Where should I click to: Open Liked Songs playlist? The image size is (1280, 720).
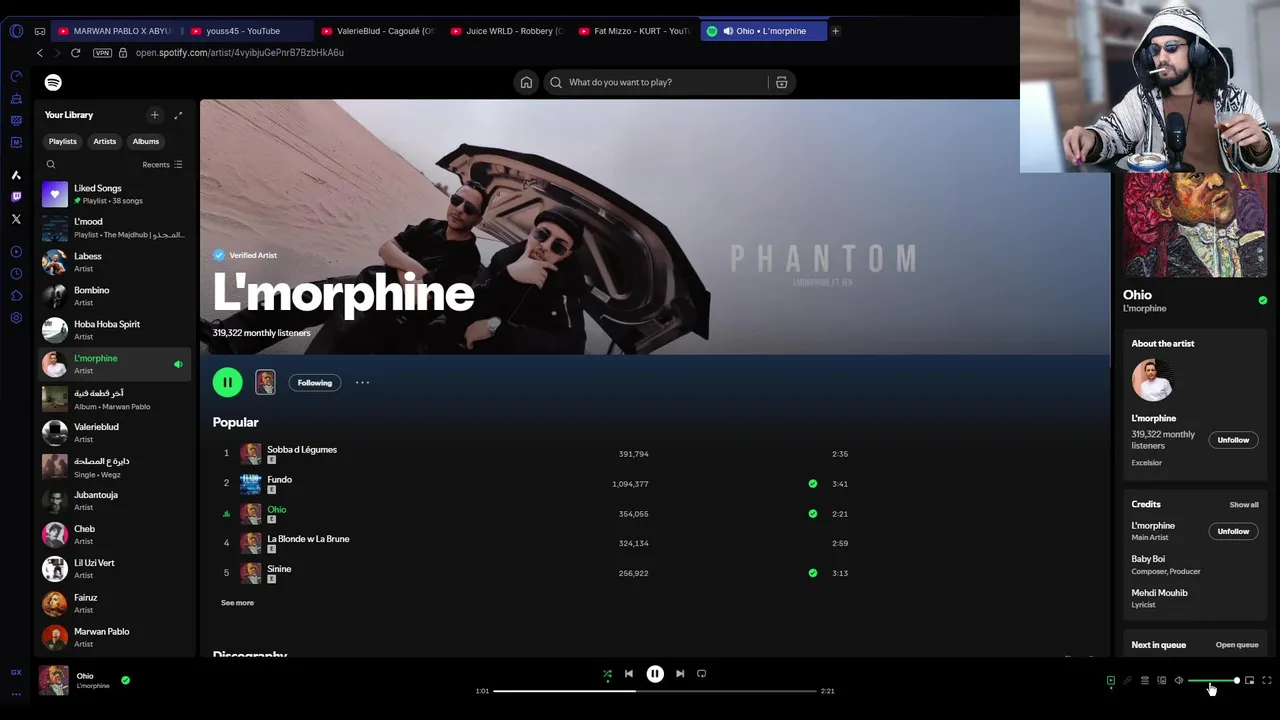click(115, 194)
